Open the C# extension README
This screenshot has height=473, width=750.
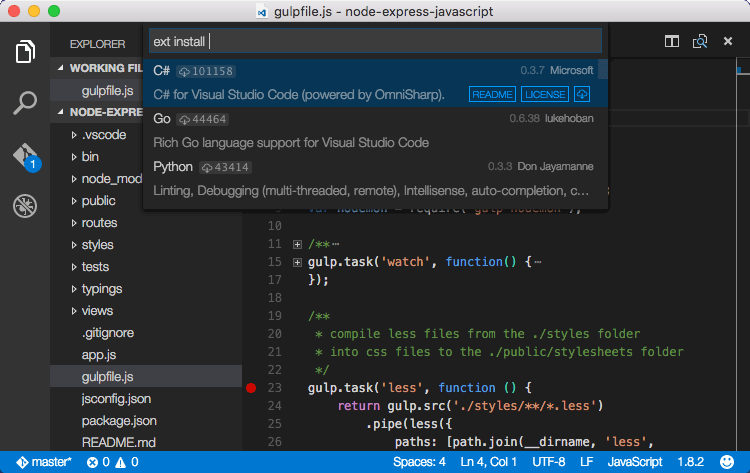tap(492, 94)
